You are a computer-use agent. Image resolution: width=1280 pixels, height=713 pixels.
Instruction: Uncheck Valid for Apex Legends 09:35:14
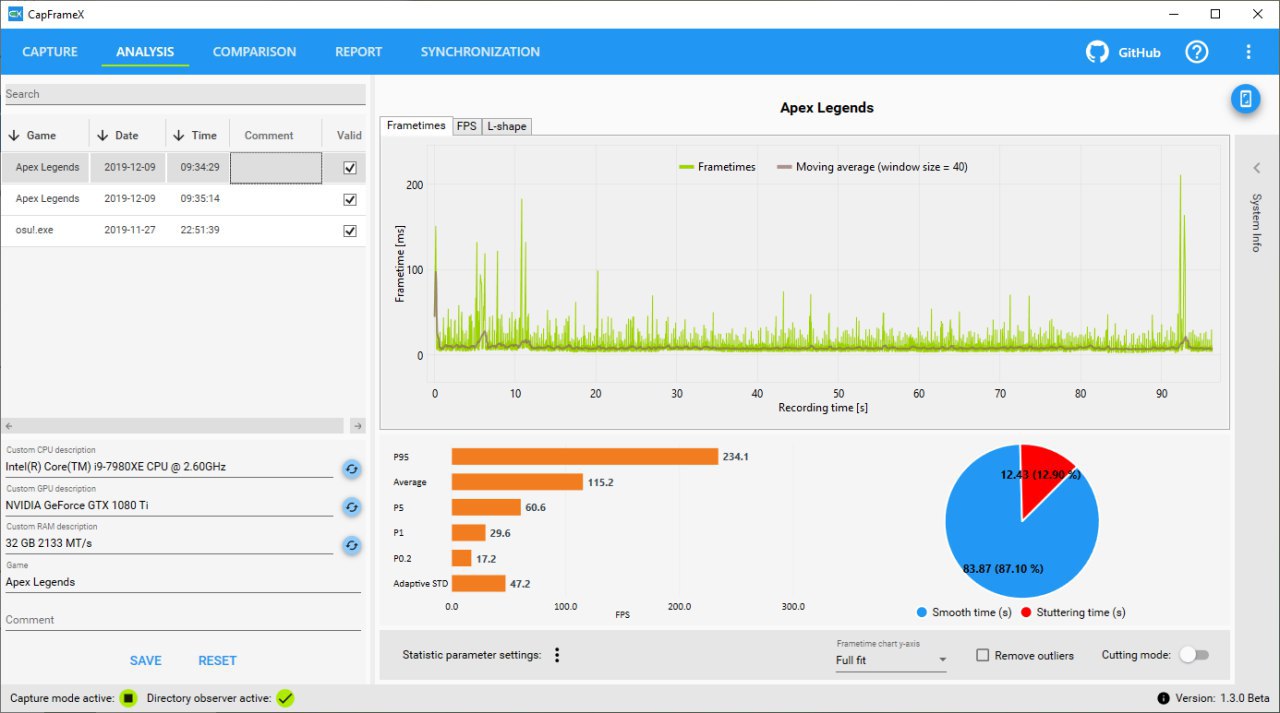pos(350,199)
